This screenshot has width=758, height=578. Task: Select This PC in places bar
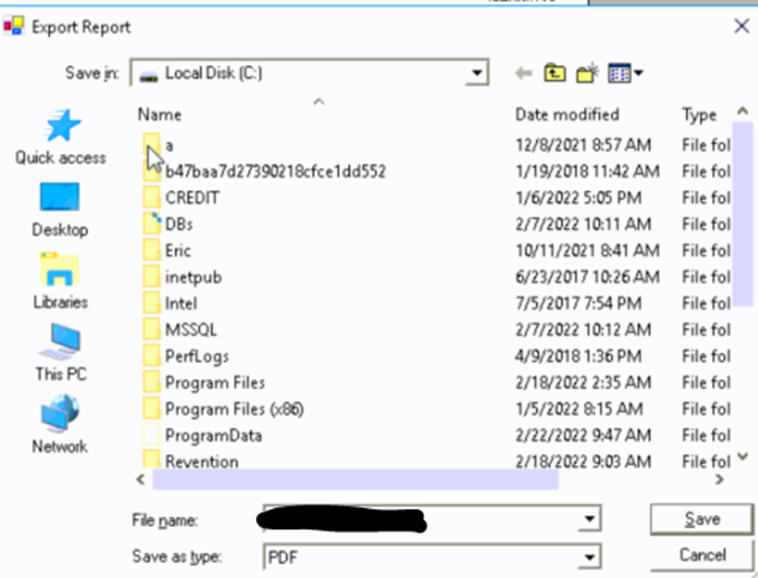(x=60, y=353)
